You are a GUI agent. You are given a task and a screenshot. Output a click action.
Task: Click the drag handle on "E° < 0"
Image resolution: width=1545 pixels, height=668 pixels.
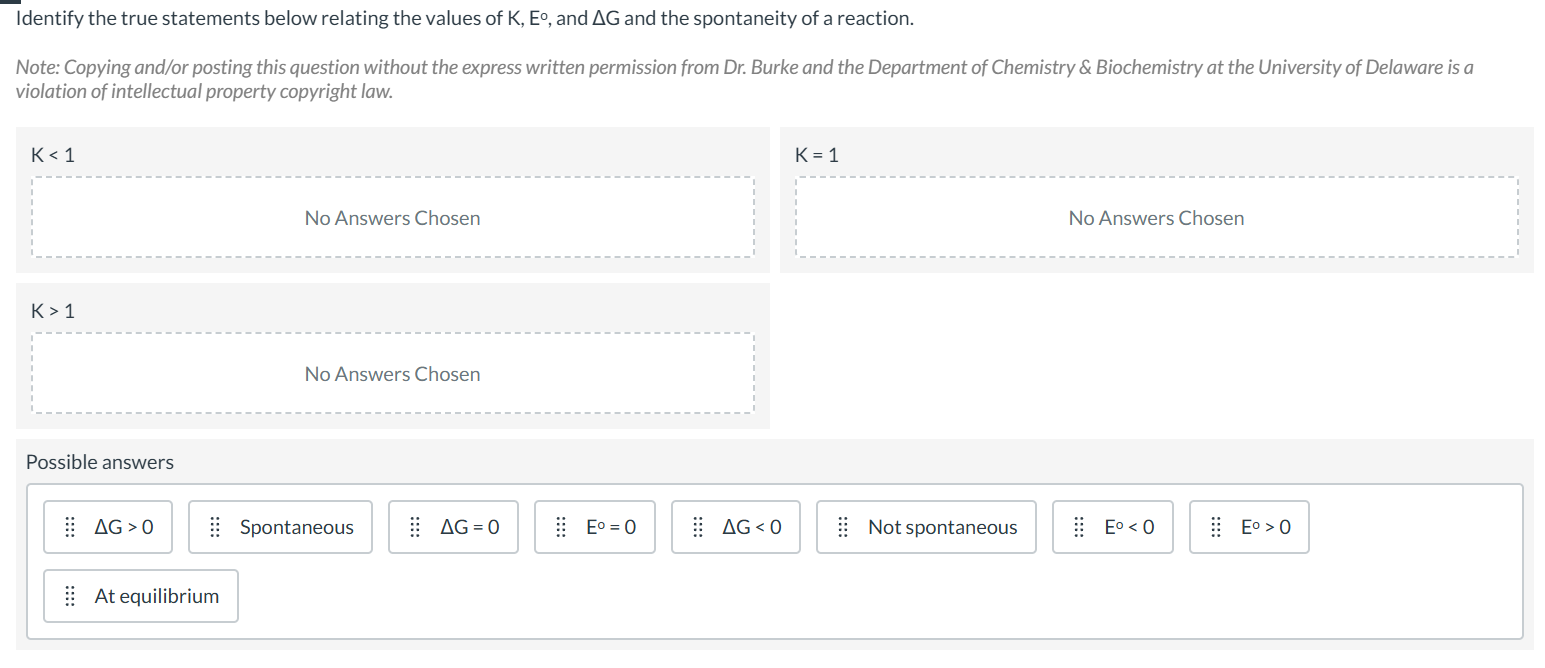pyautogui.click(x=1078, y=527)
